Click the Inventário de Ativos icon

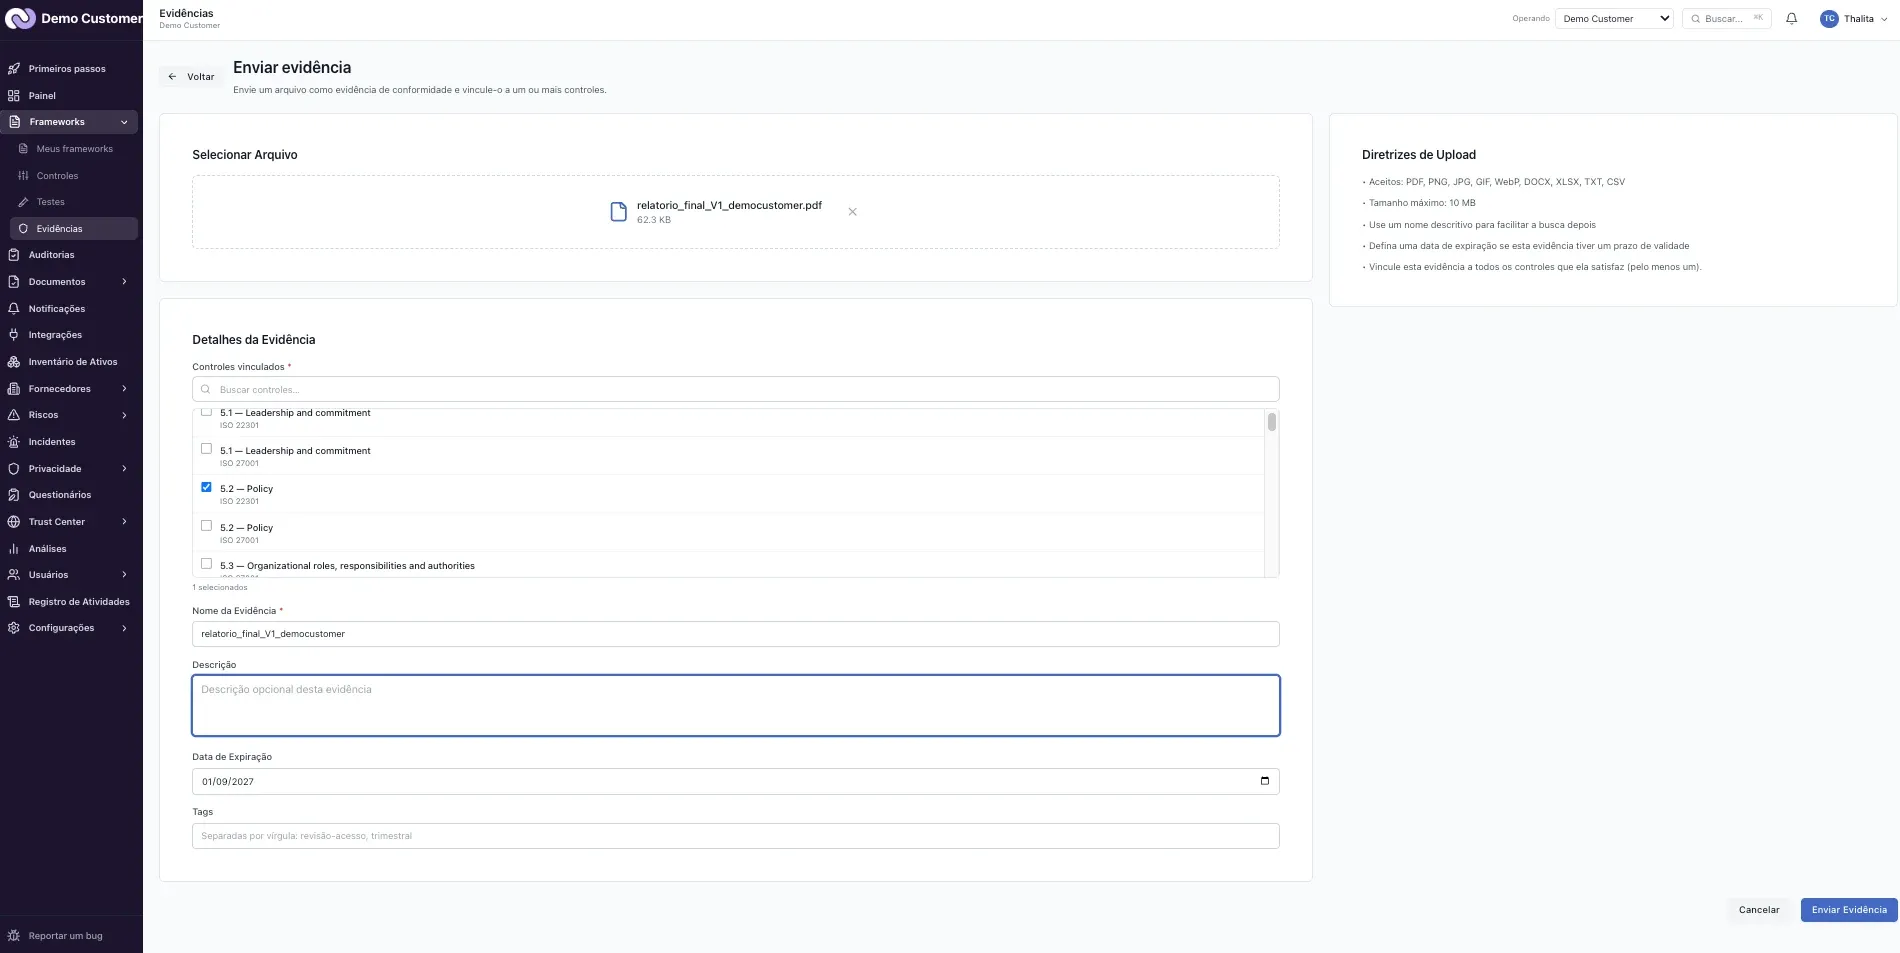pyautogui.click(x=14, y=362)
